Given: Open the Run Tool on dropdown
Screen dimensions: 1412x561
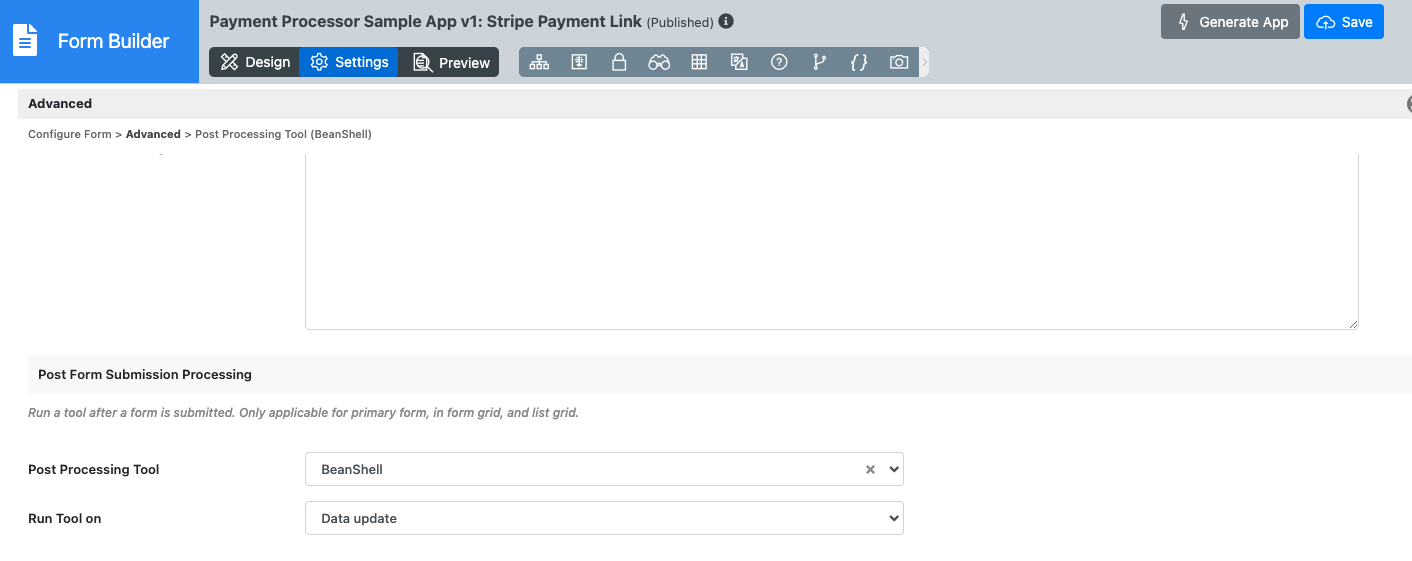Looking at the screenshot, I should click(604, 518).
